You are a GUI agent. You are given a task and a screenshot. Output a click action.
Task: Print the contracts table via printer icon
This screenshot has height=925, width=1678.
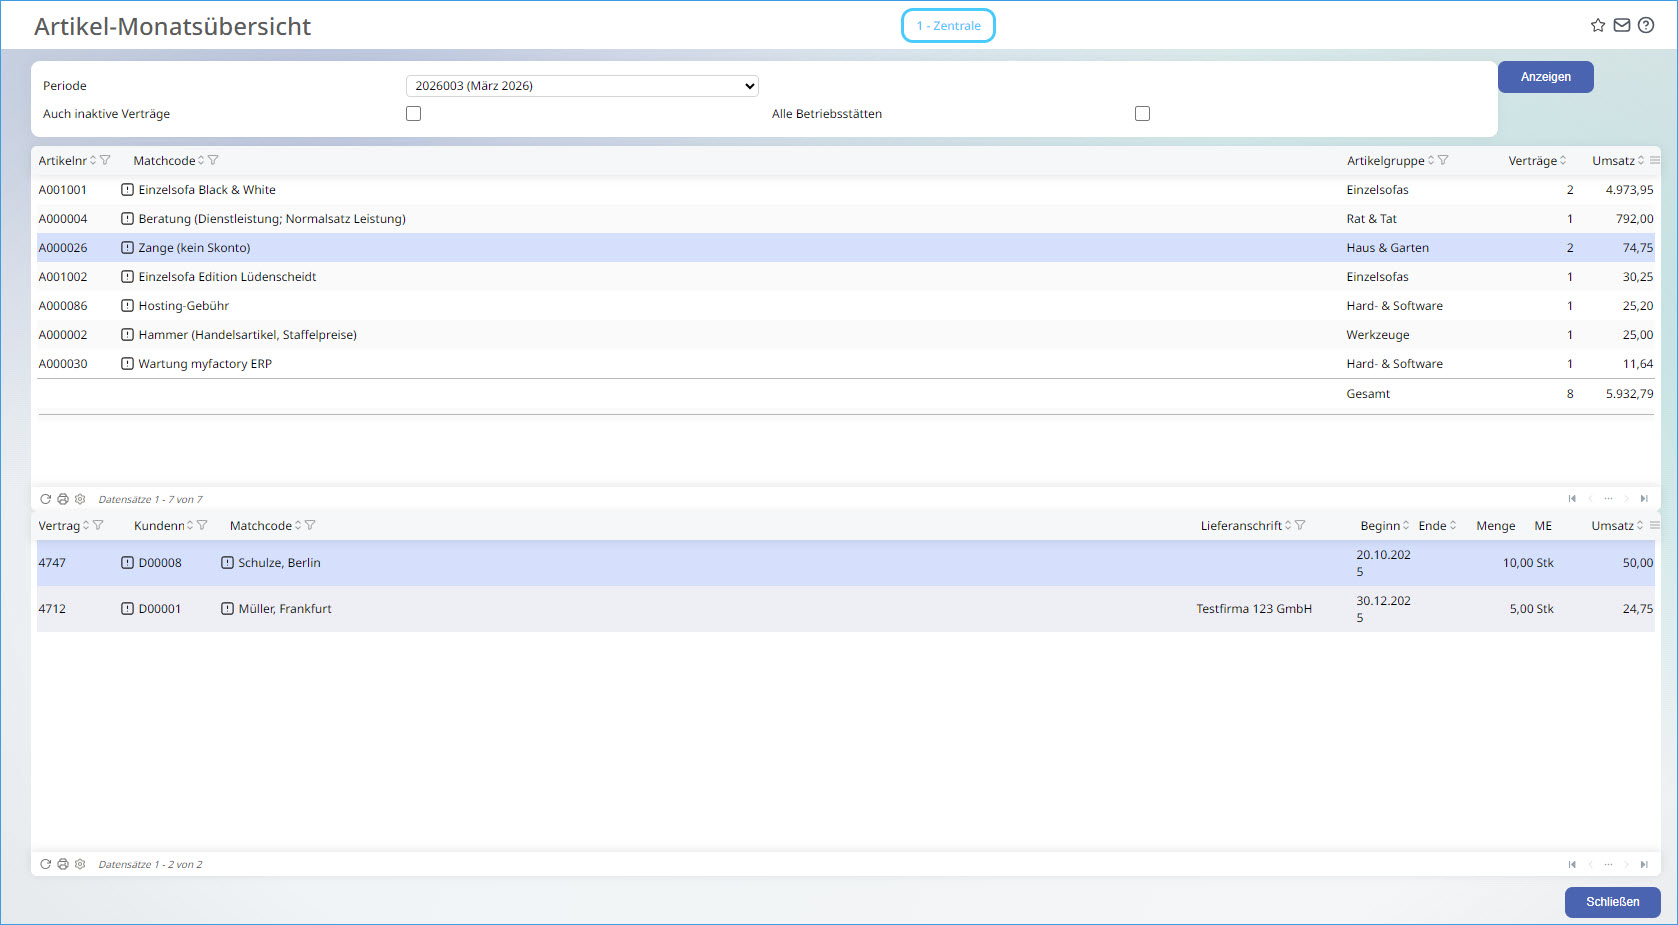[63, 864]
